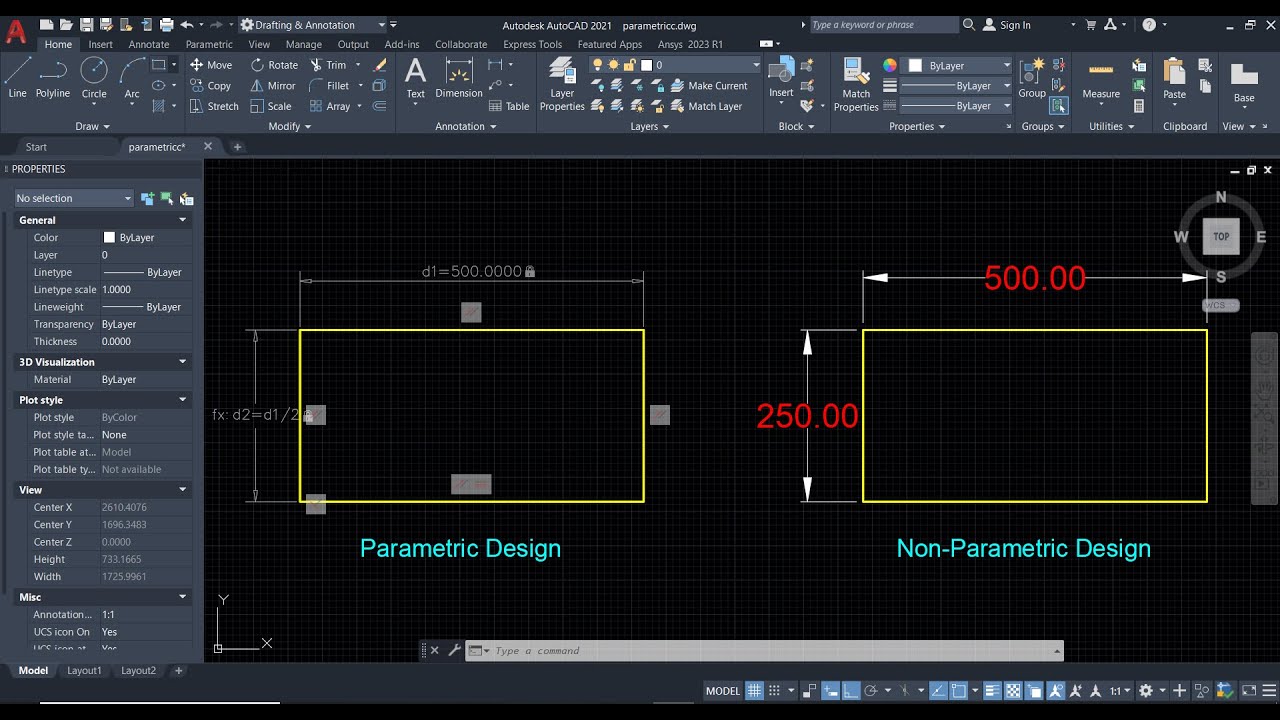Toggle lineweight display in status bar
The height and width of the screenshot is (720, 1280).
point(992,691)
